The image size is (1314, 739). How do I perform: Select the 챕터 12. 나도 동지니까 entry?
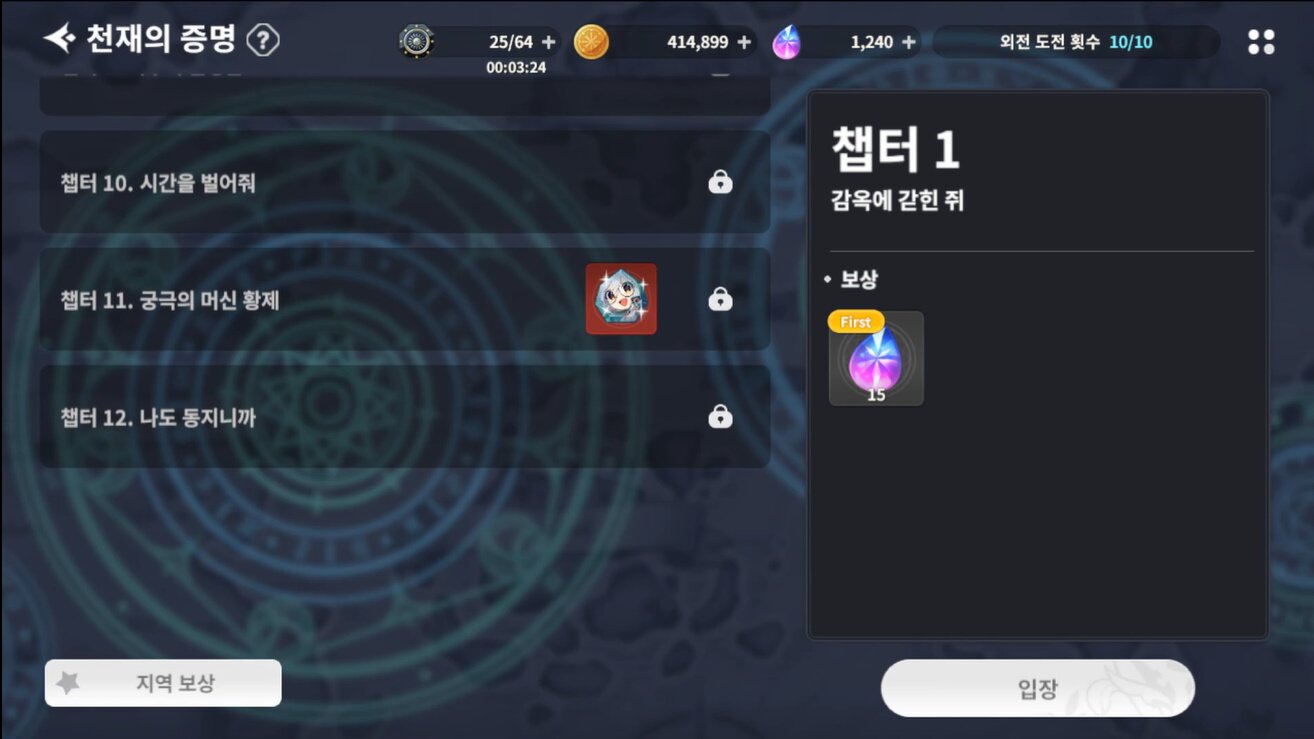coord(405,416)
